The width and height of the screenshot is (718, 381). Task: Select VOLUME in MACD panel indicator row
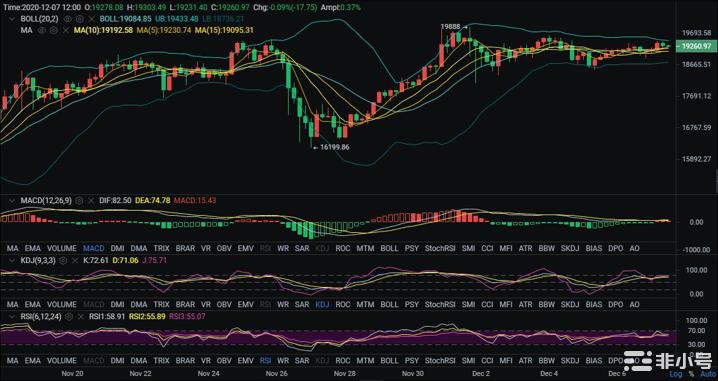[62, 249]
